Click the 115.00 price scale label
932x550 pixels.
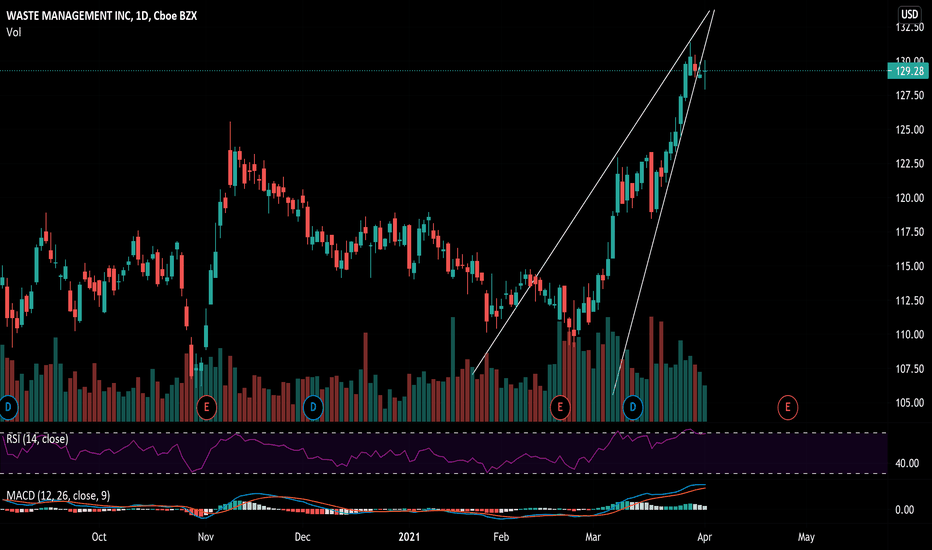[909, 266]
